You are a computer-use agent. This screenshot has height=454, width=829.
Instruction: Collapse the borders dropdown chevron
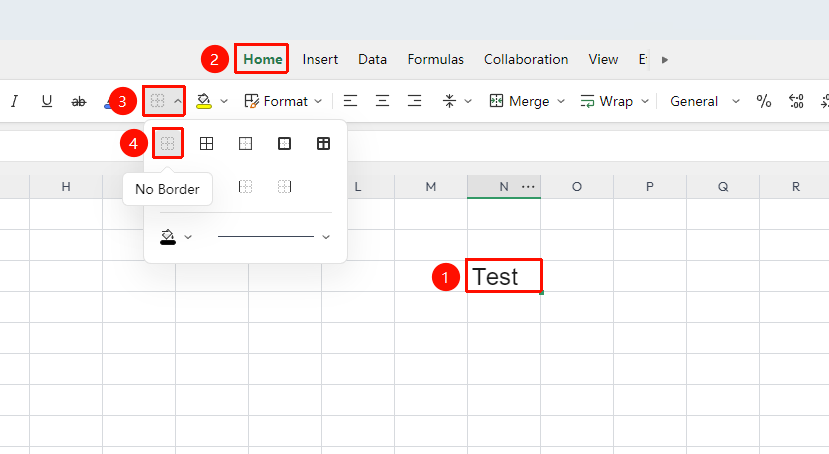click(x=178, y=101)
